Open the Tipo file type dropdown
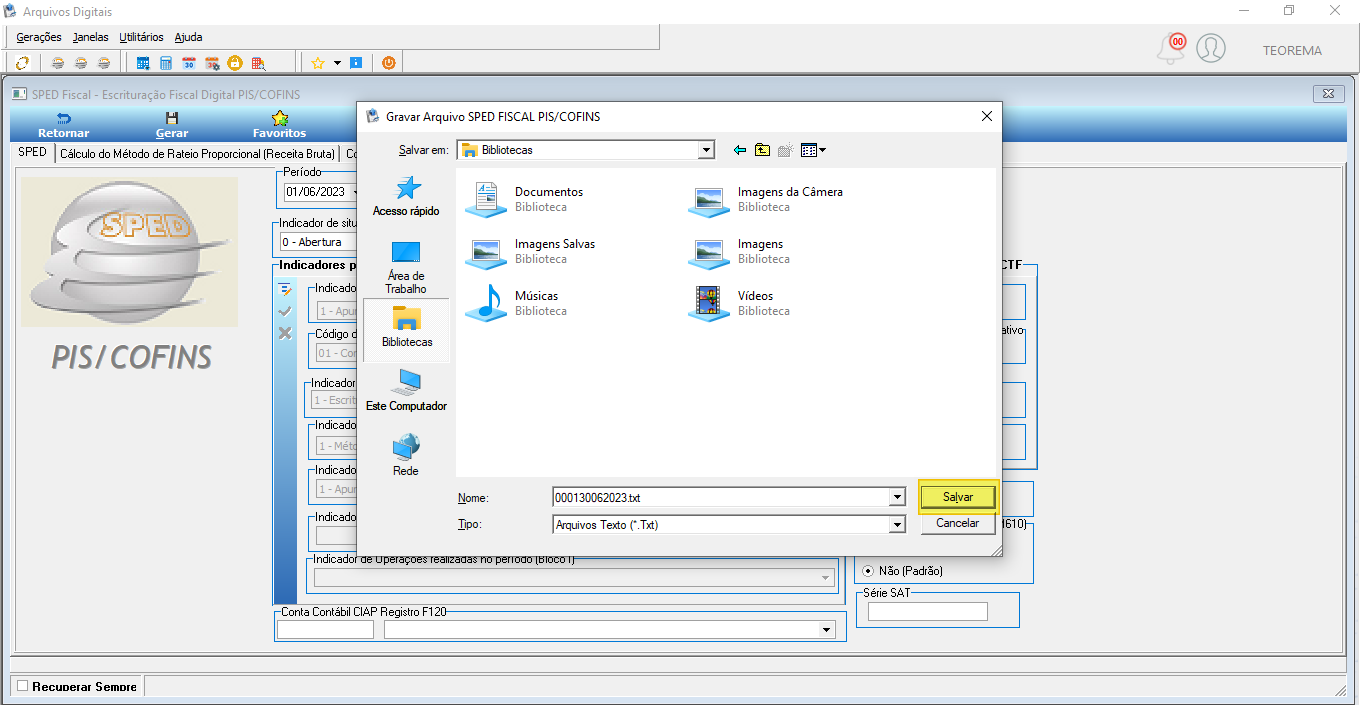 (x=897, y=524)
